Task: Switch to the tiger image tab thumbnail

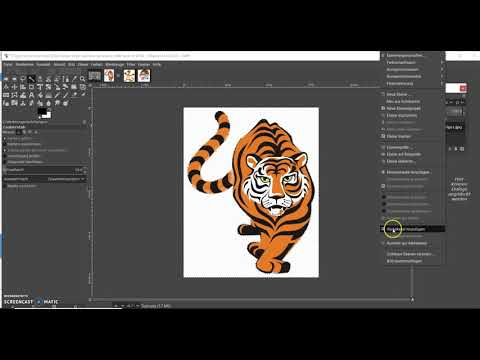Action: tap(109, 76)
